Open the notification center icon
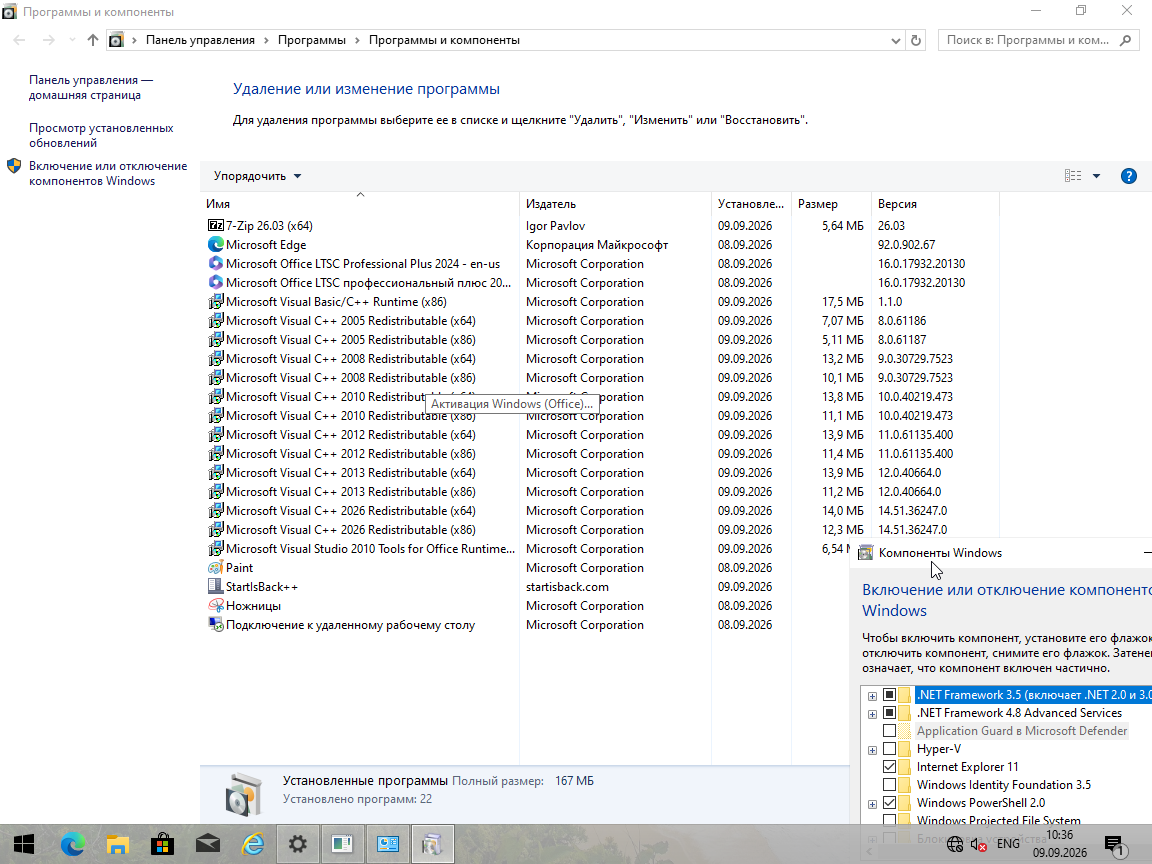The height and width of the screenshot is (864, 1152). click(x=1115, y=845)
